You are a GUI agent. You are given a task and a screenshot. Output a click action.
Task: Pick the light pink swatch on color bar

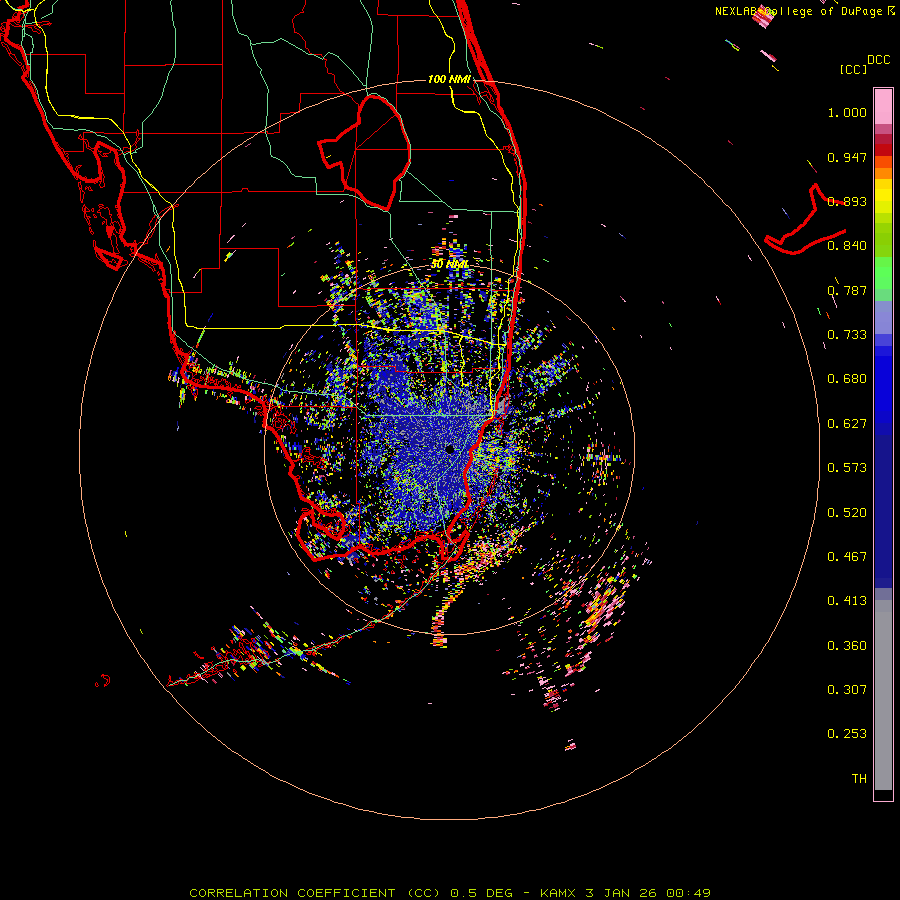click(x=883, y=107)
